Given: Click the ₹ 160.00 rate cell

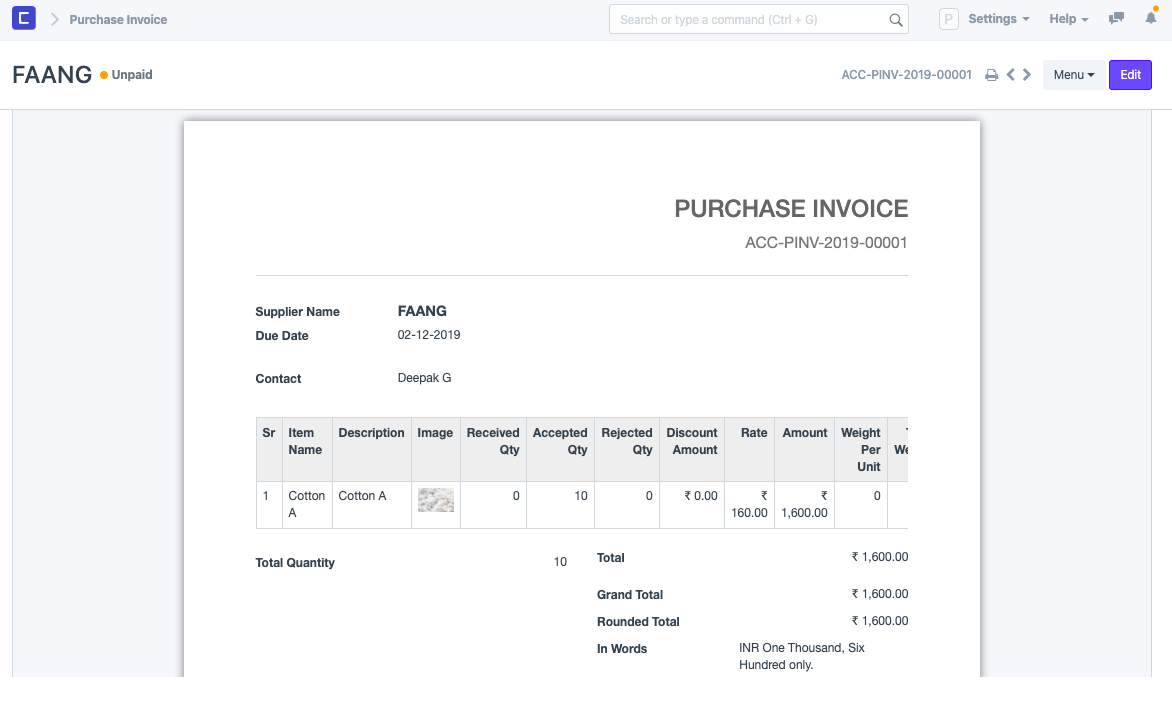Looking at the screenshot, I should tap(750, 504).
